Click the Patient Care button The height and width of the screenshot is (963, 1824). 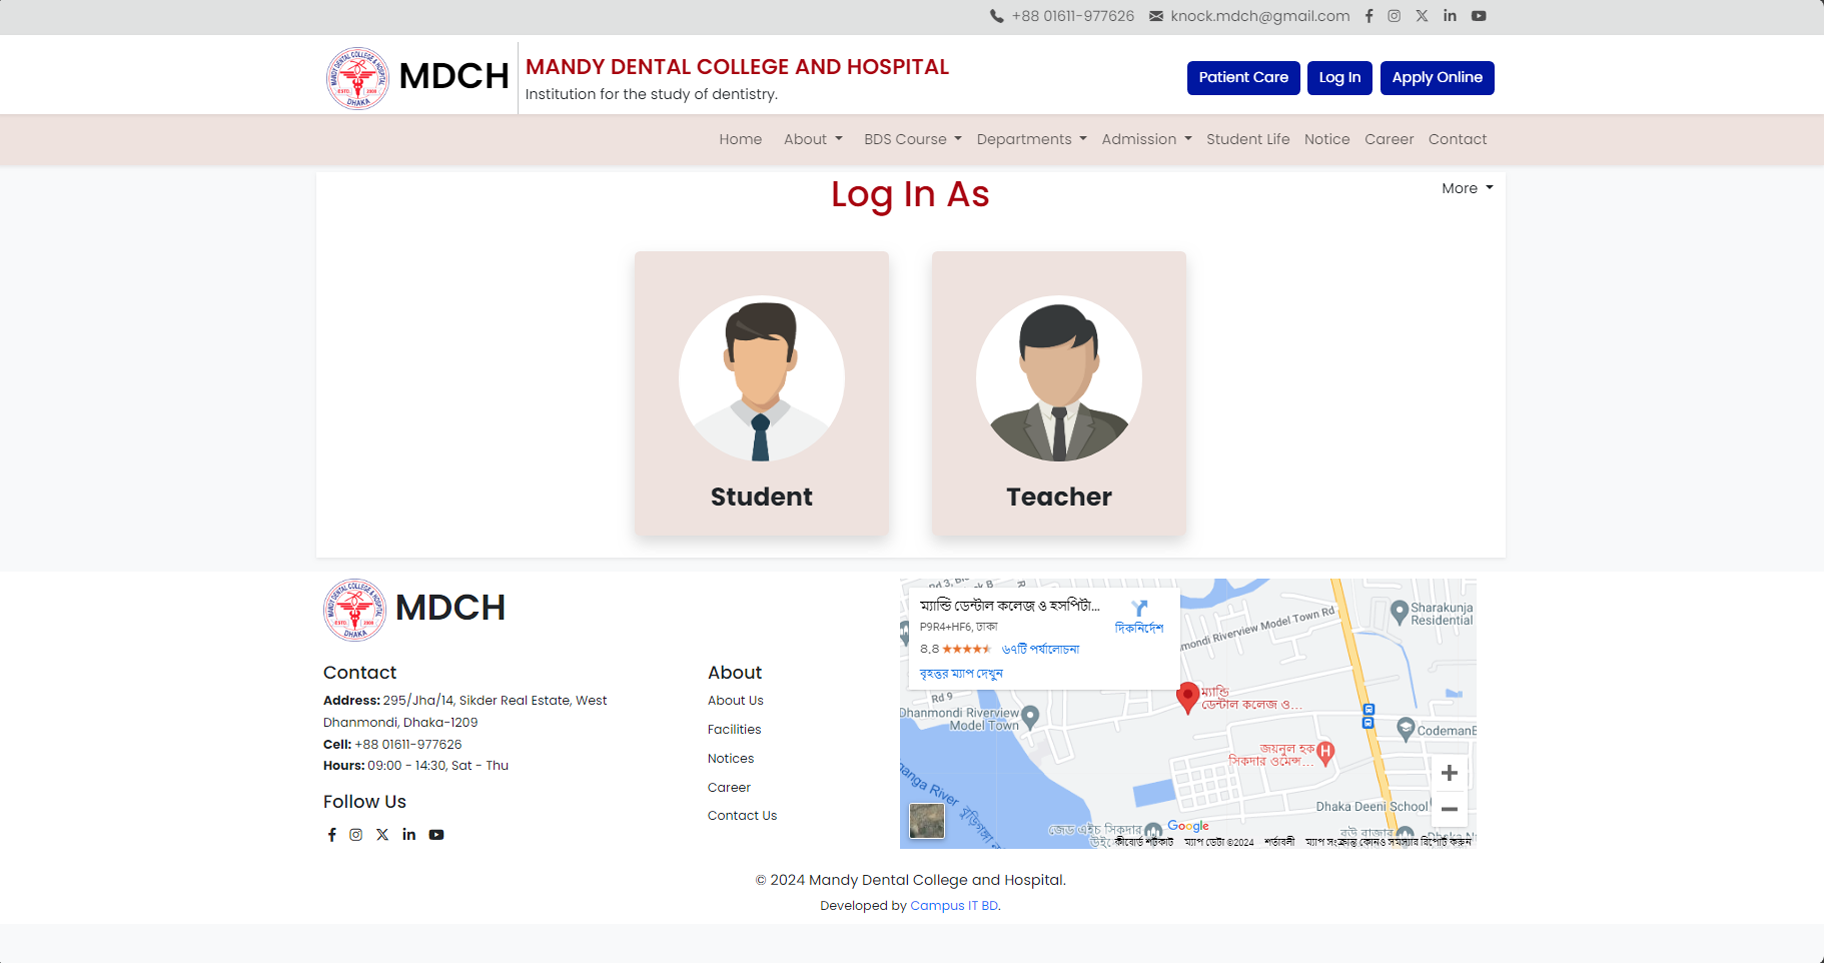click(x=1243, y=78)
